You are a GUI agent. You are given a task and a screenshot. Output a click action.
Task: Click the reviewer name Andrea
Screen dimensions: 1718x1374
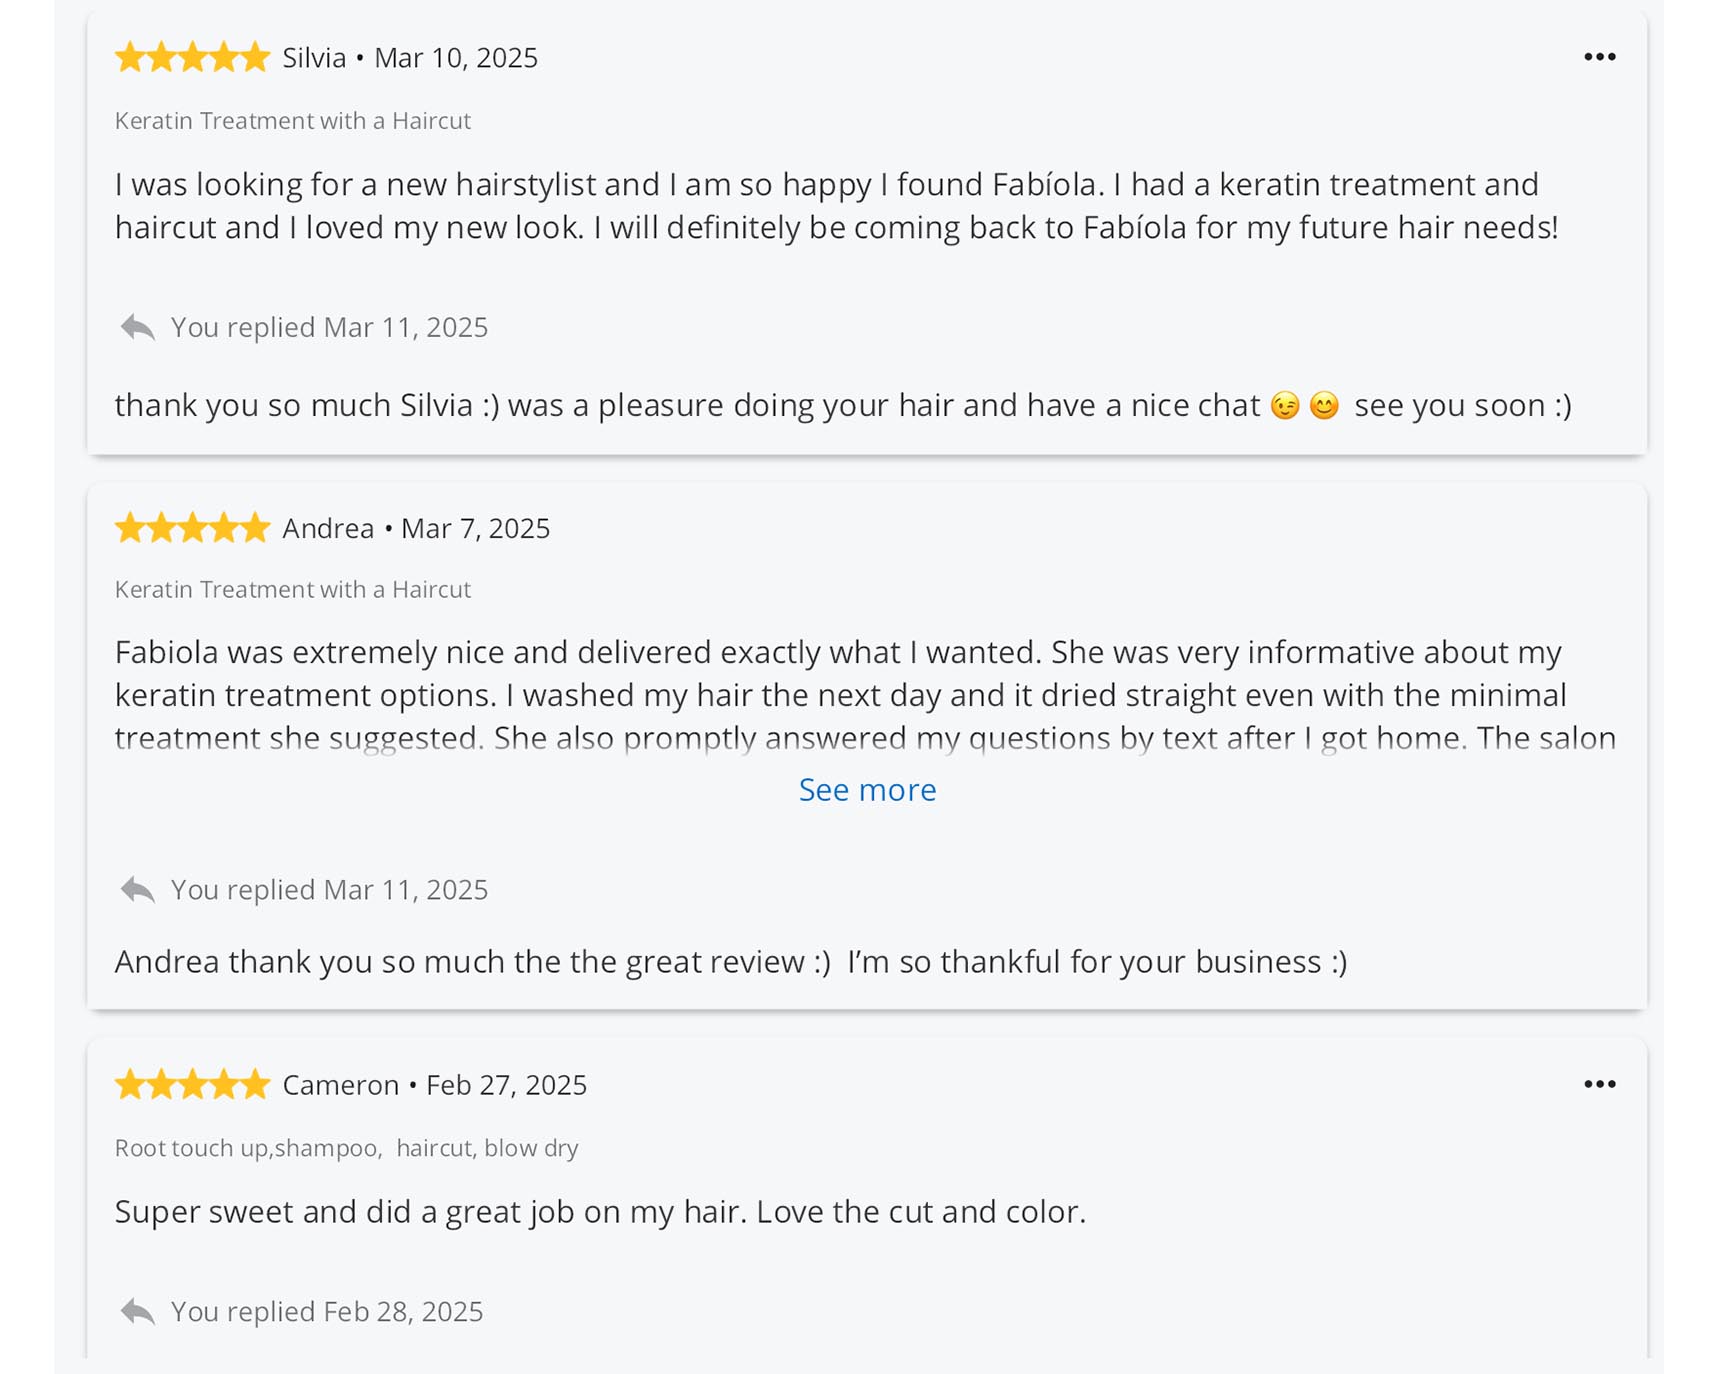click(328, 528)
